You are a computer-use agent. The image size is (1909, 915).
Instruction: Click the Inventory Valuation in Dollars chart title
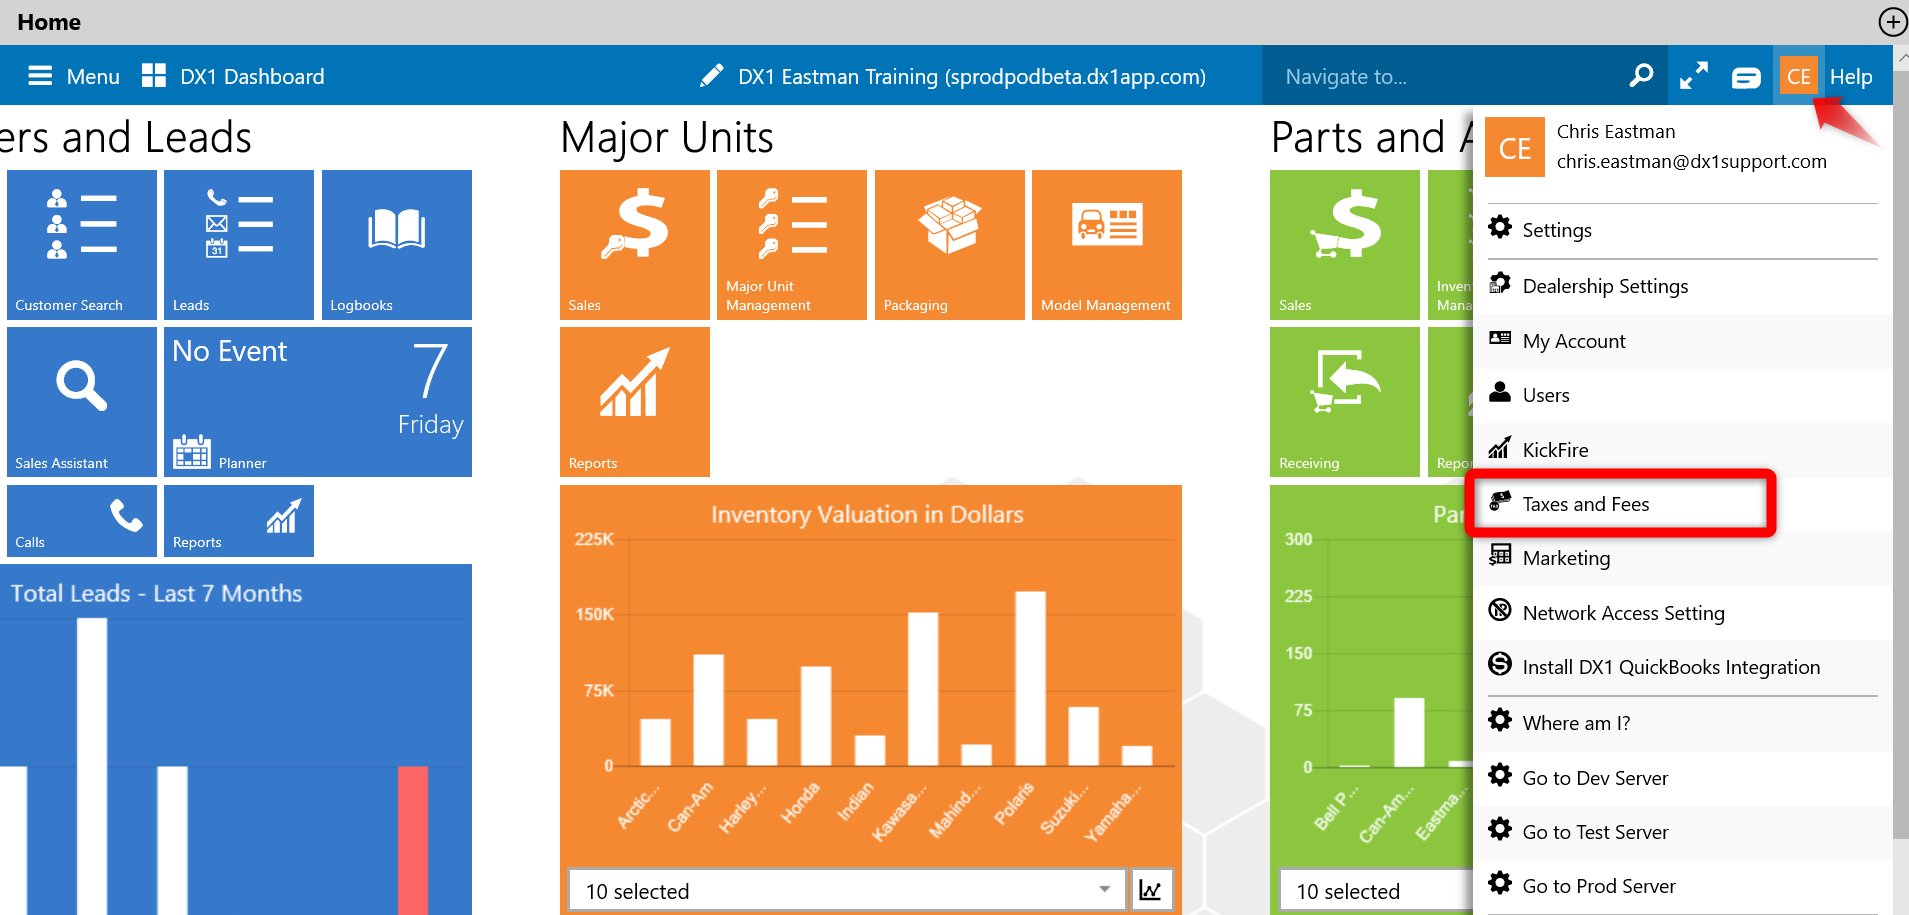867,515
